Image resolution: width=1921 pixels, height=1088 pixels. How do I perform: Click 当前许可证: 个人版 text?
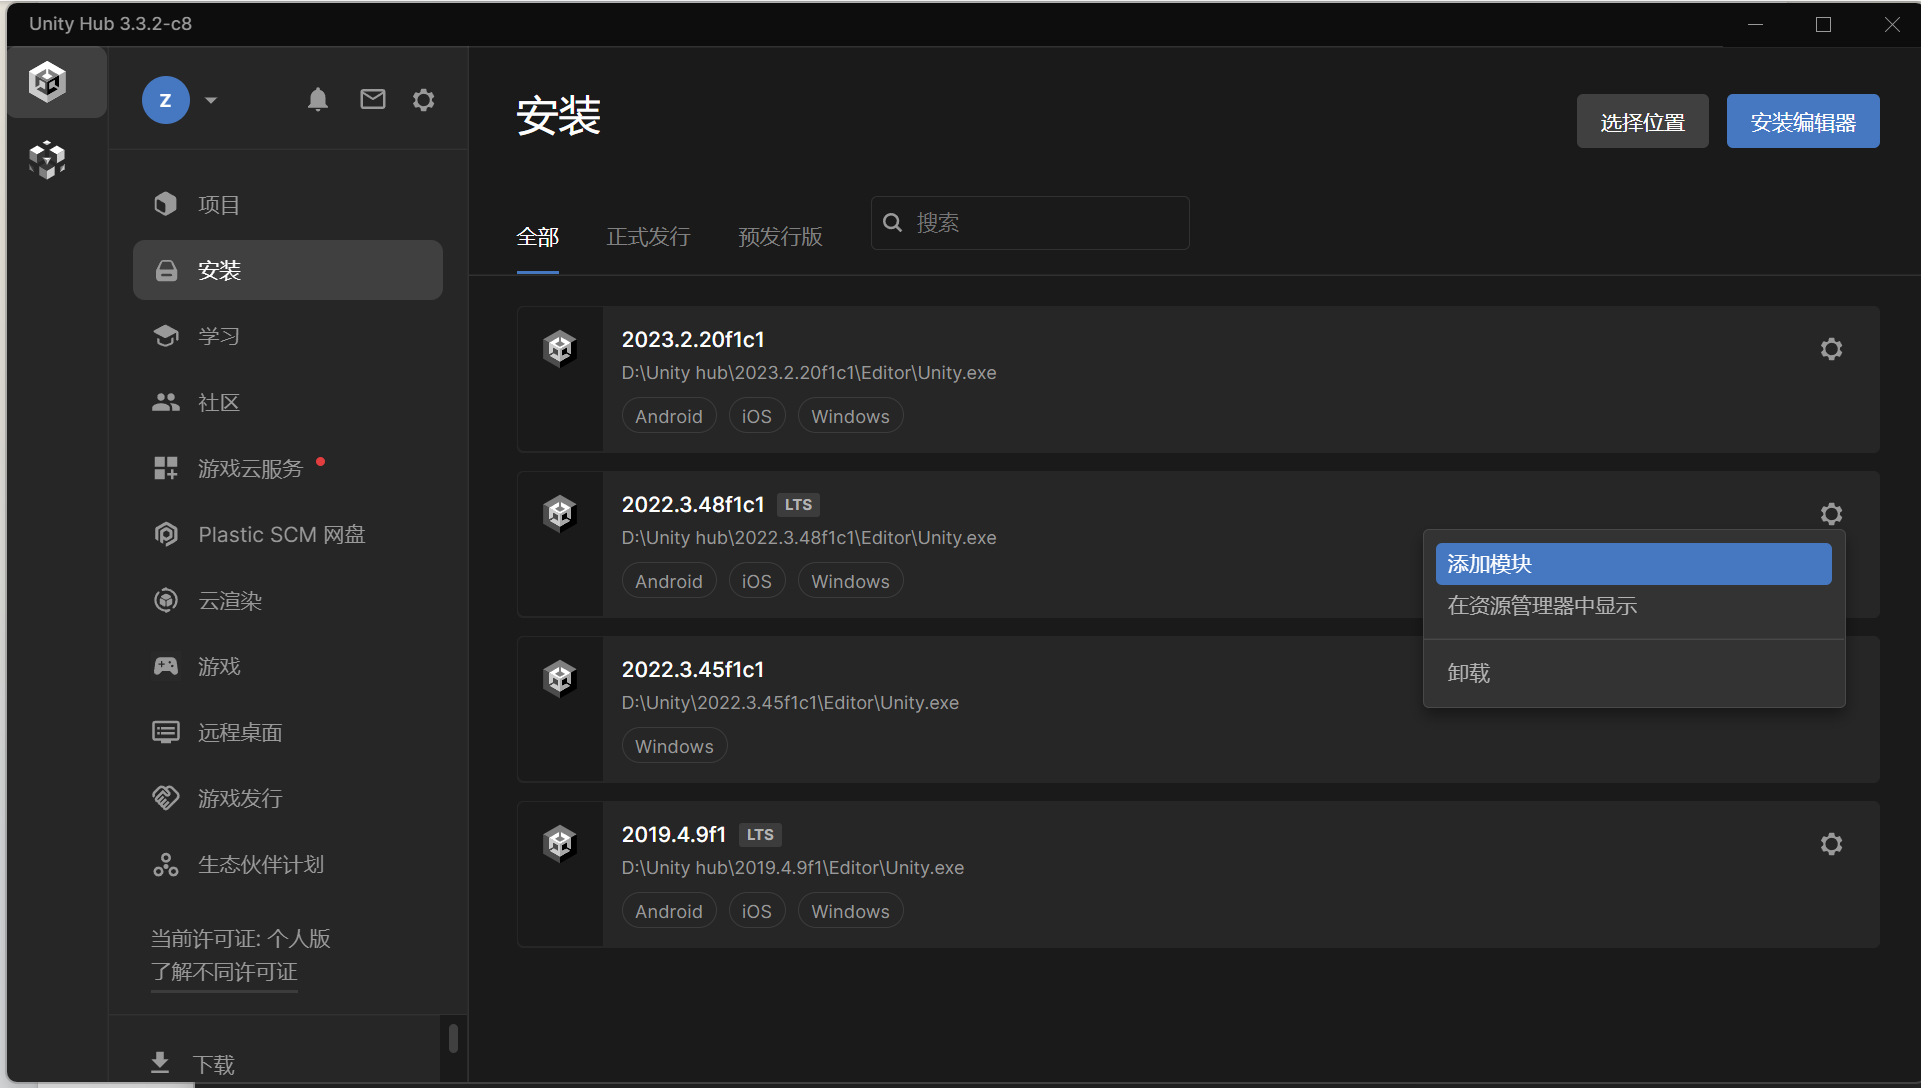click(240, 938)
